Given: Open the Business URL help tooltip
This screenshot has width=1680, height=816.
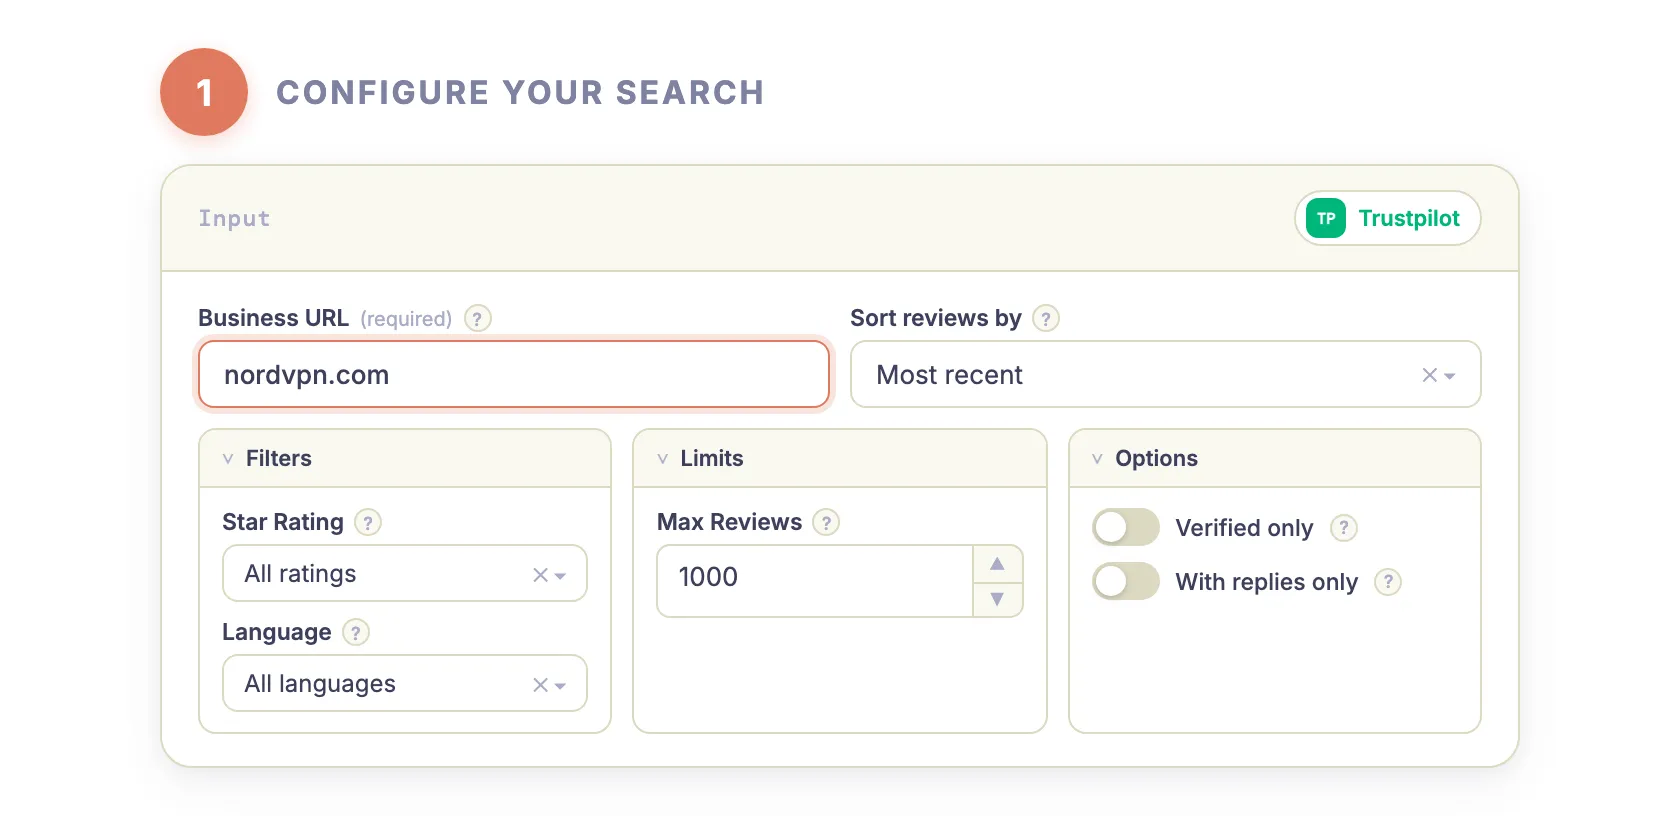Looking at the screenshot, I should tap(477, 318).
